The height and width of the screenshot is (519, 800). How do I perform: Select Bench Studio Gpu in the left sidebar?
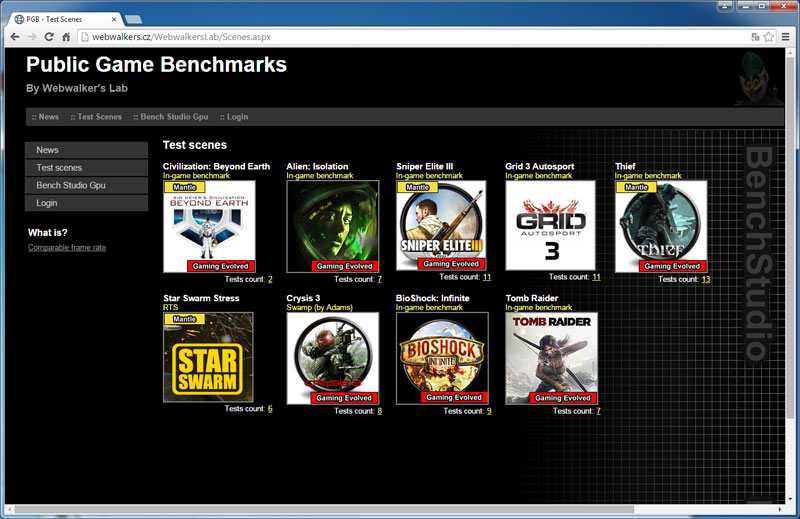(x=87, y=185)
